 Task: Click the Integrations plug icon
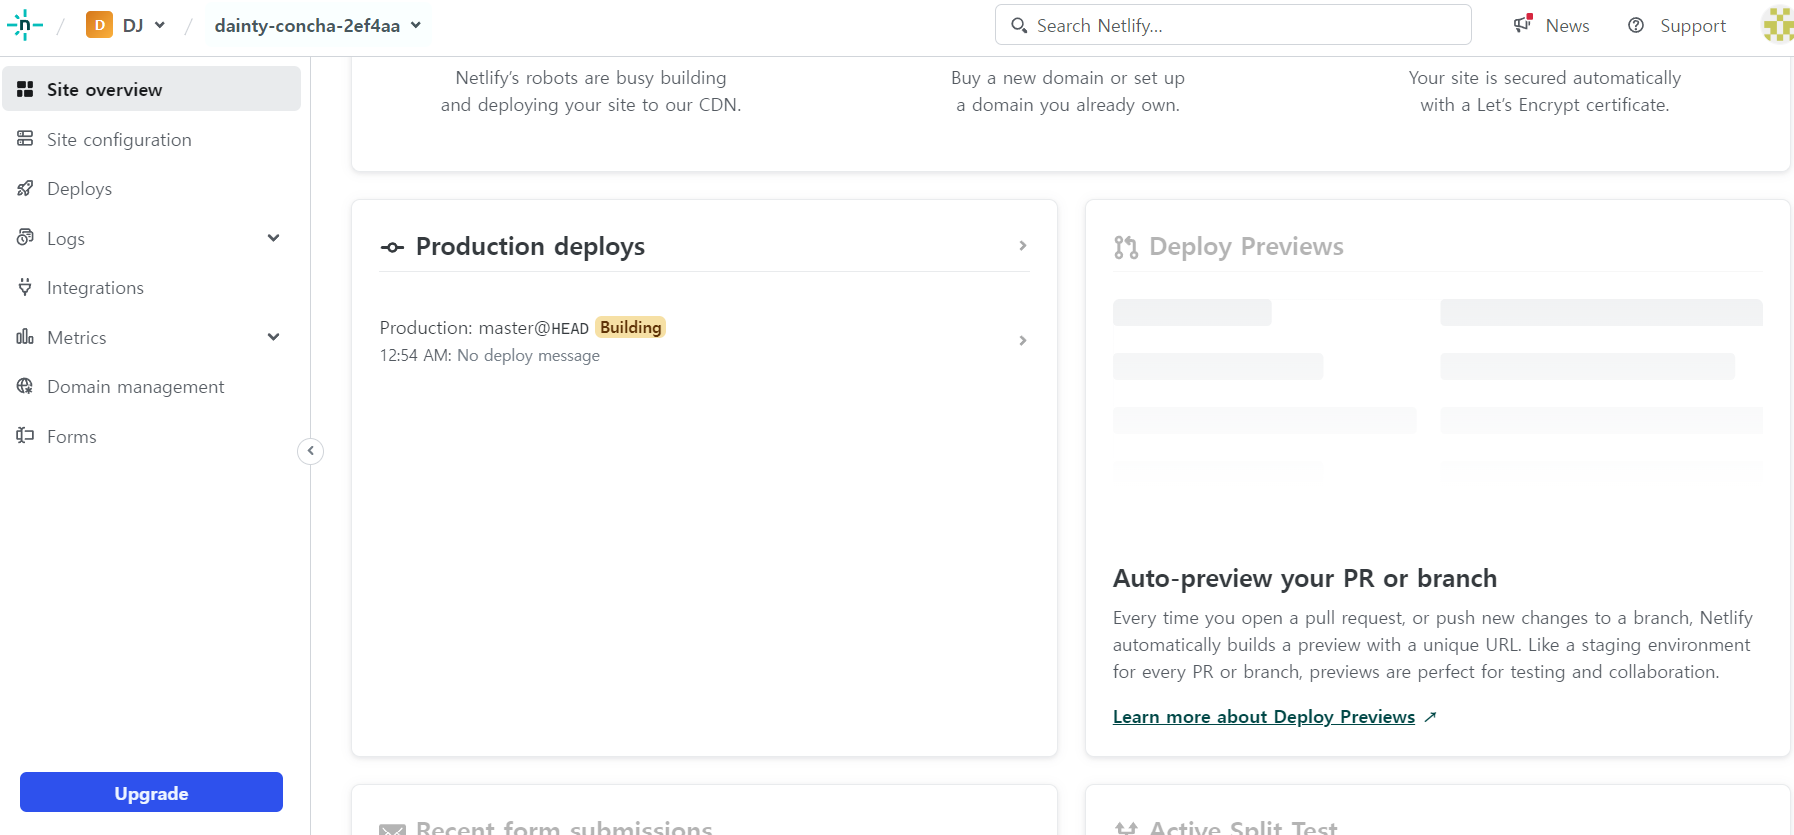25,287
